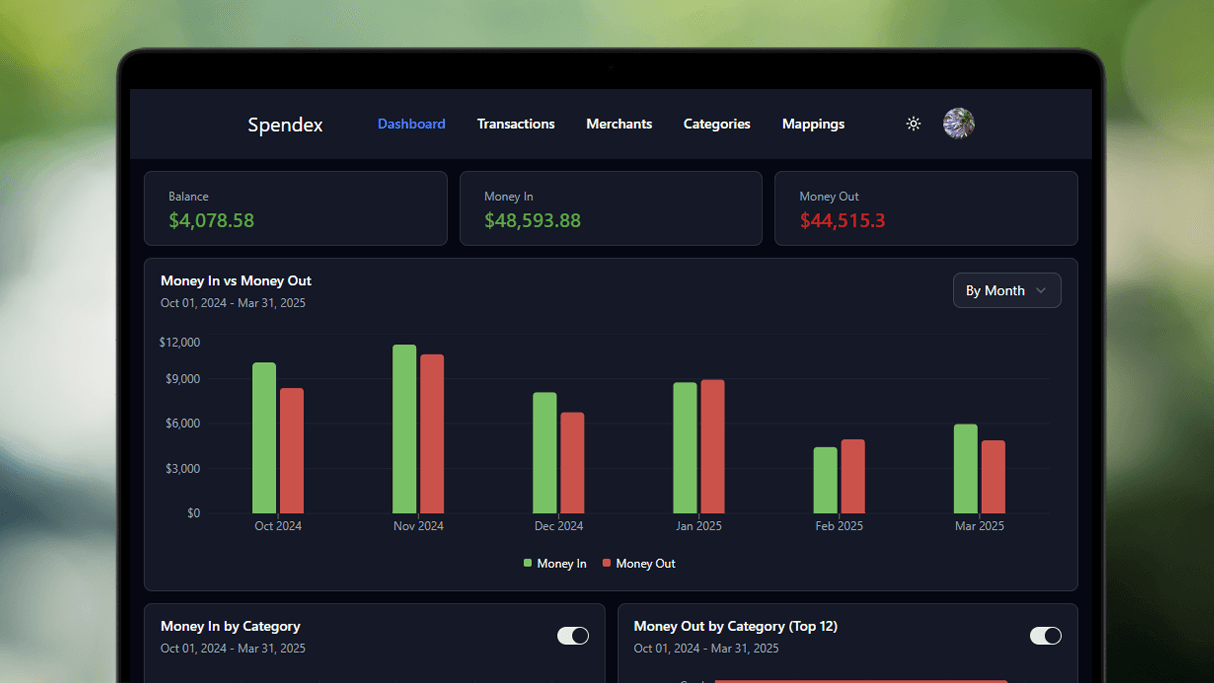Select the Mar 2025 red Money Out bar

pyautogui.click(x=993, y=477)
